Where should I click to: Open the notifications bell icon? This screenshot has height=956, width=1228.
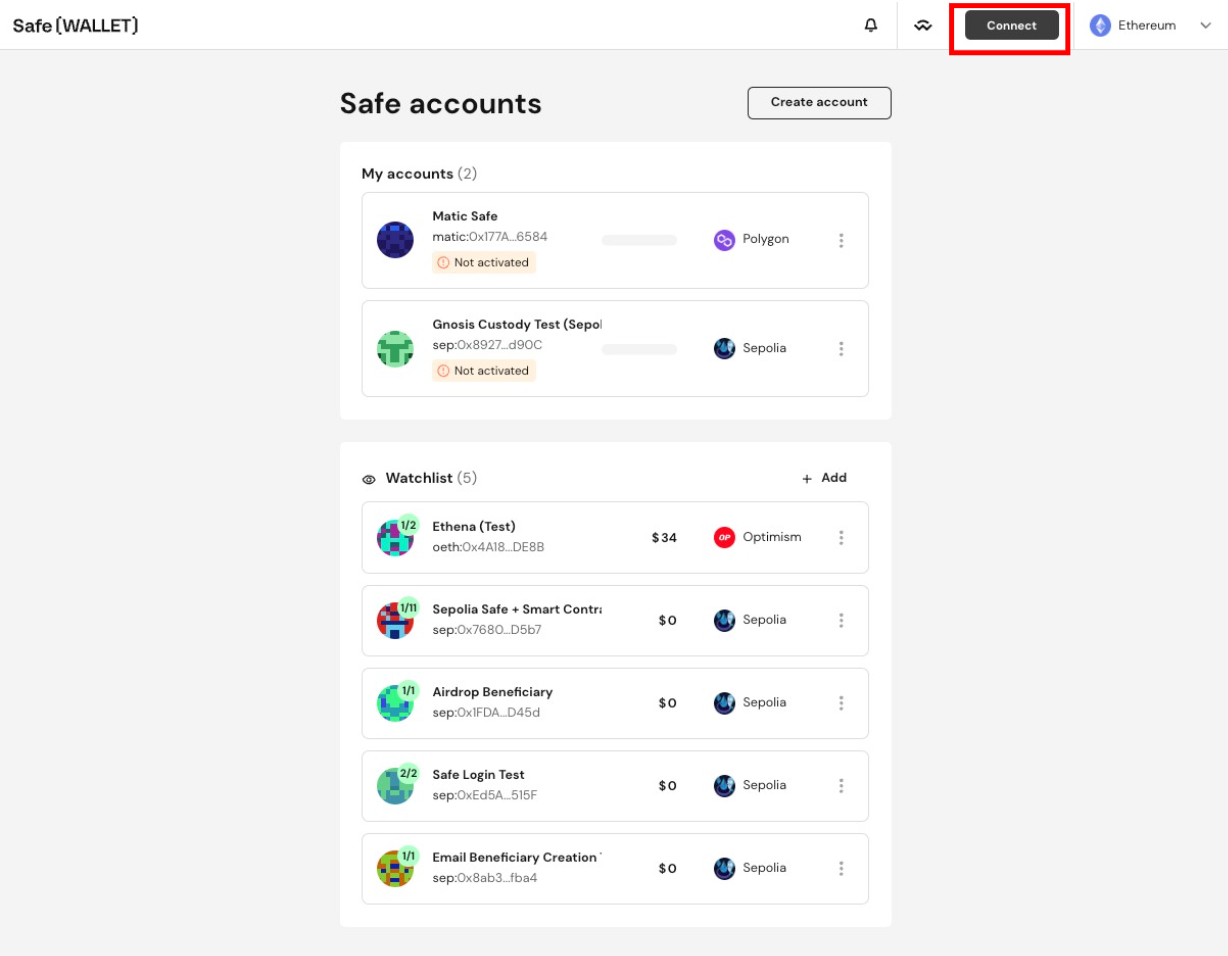tap(871, 25)
